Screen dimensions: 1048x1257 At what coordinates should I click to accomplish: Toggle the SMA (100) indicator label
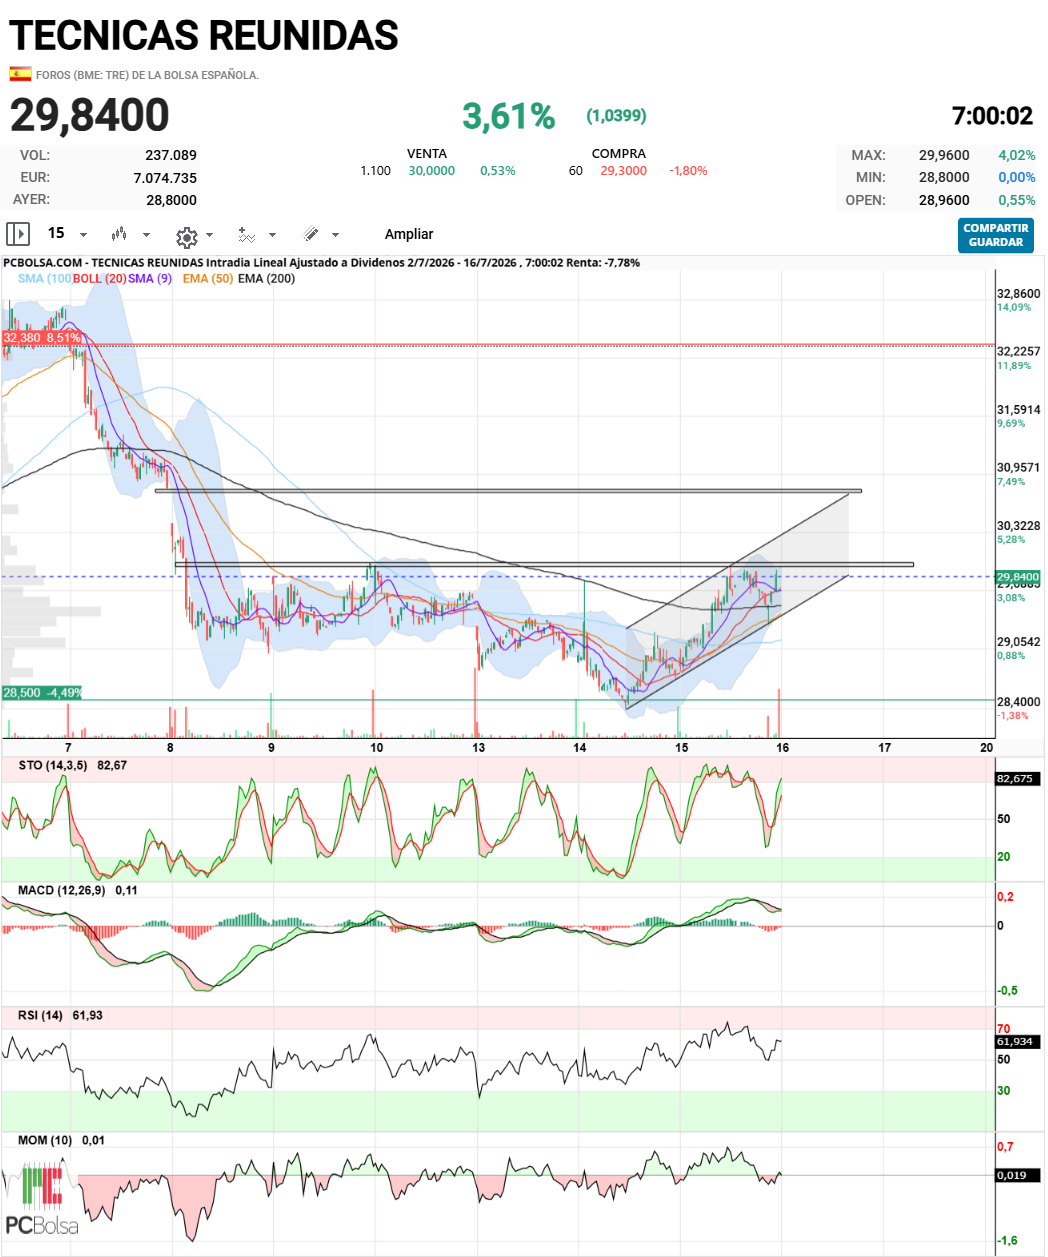tap(45, 278)
